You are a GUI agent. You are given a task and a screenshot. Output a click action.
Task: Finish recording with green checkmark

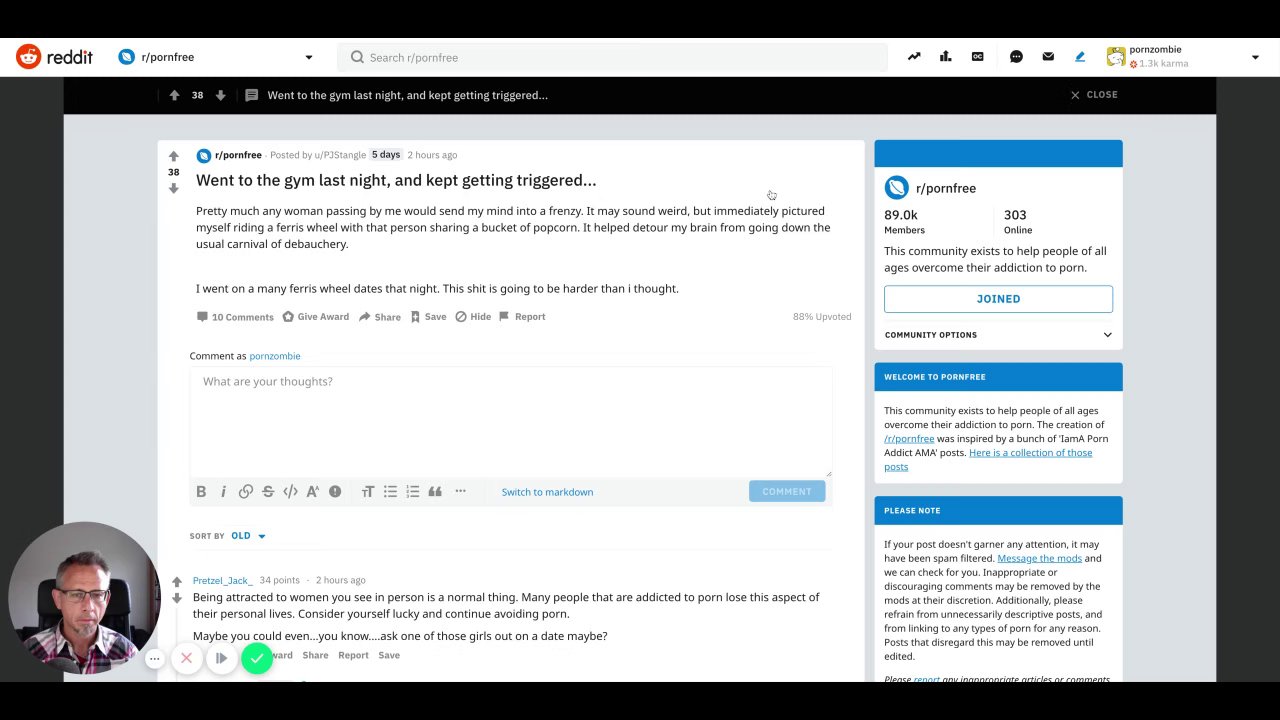257,658
